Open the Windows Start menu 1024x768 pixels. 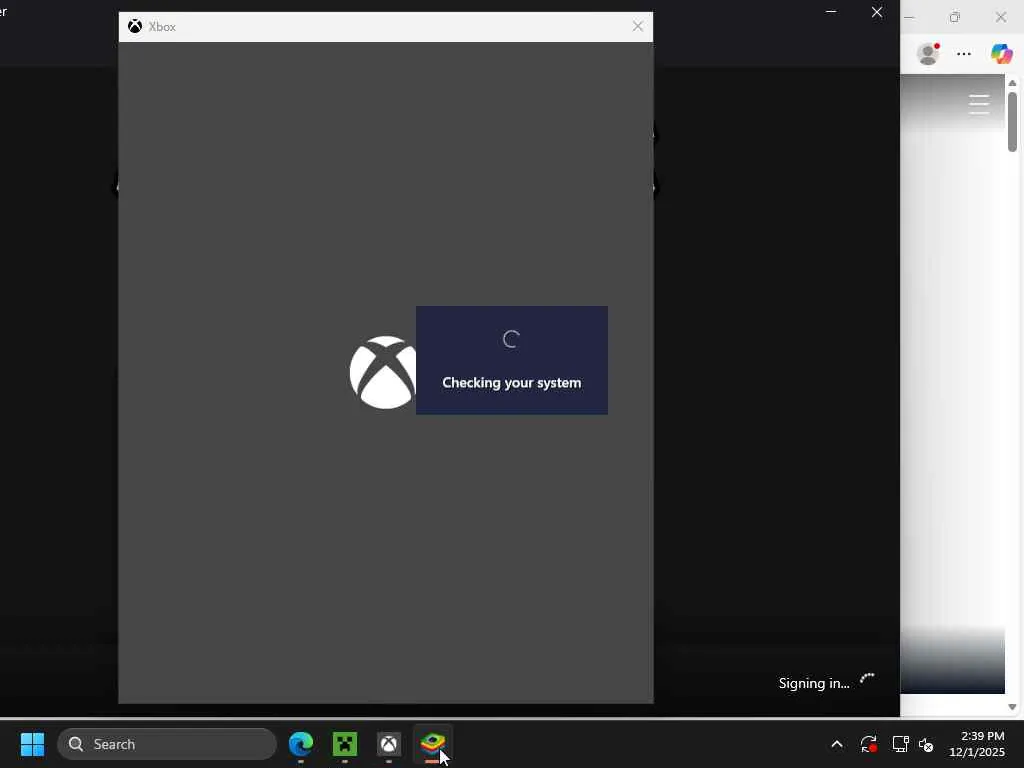click(x=32, y=744)
